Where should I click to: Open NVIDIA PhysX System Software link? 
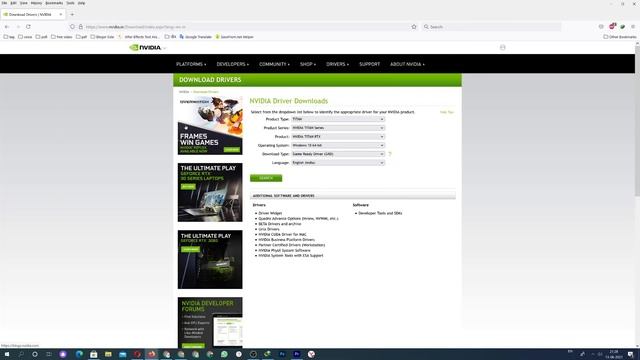tap(284, 250)
